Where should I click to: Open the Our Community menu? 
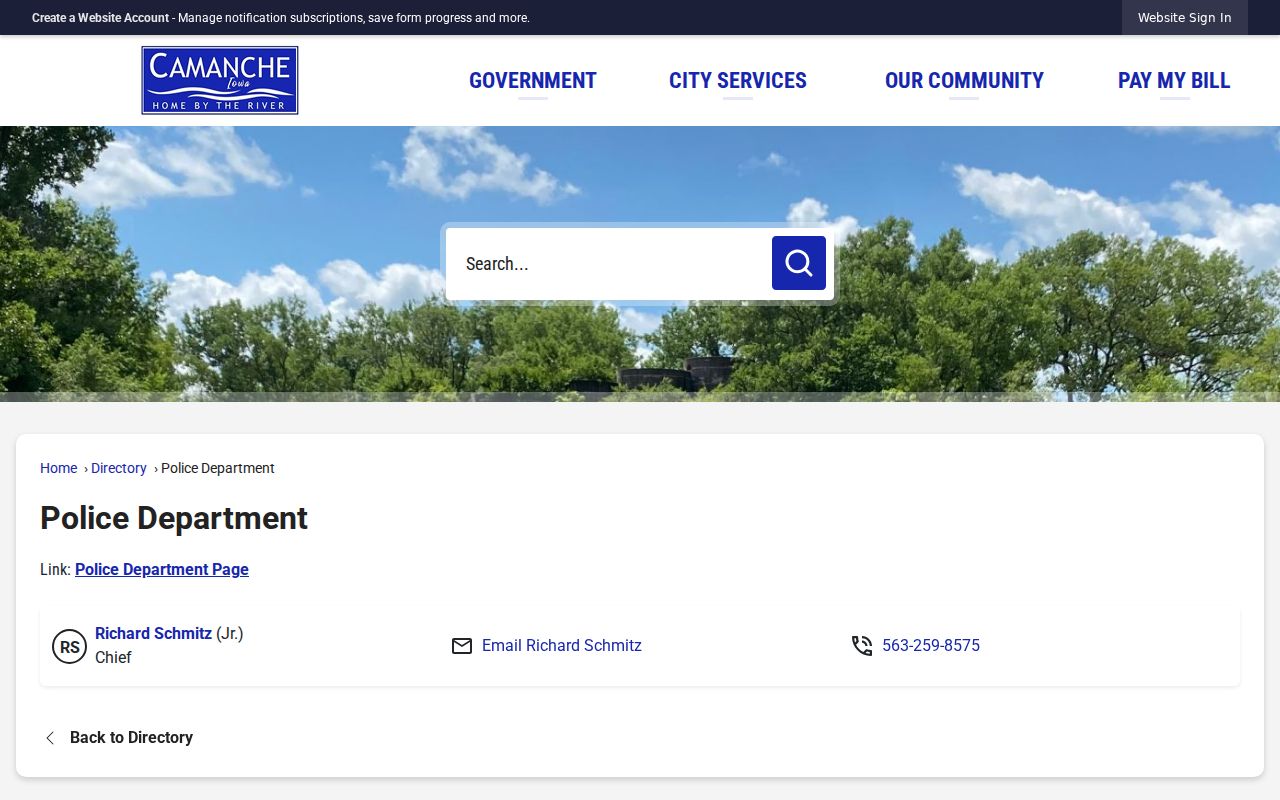point(964,80)
